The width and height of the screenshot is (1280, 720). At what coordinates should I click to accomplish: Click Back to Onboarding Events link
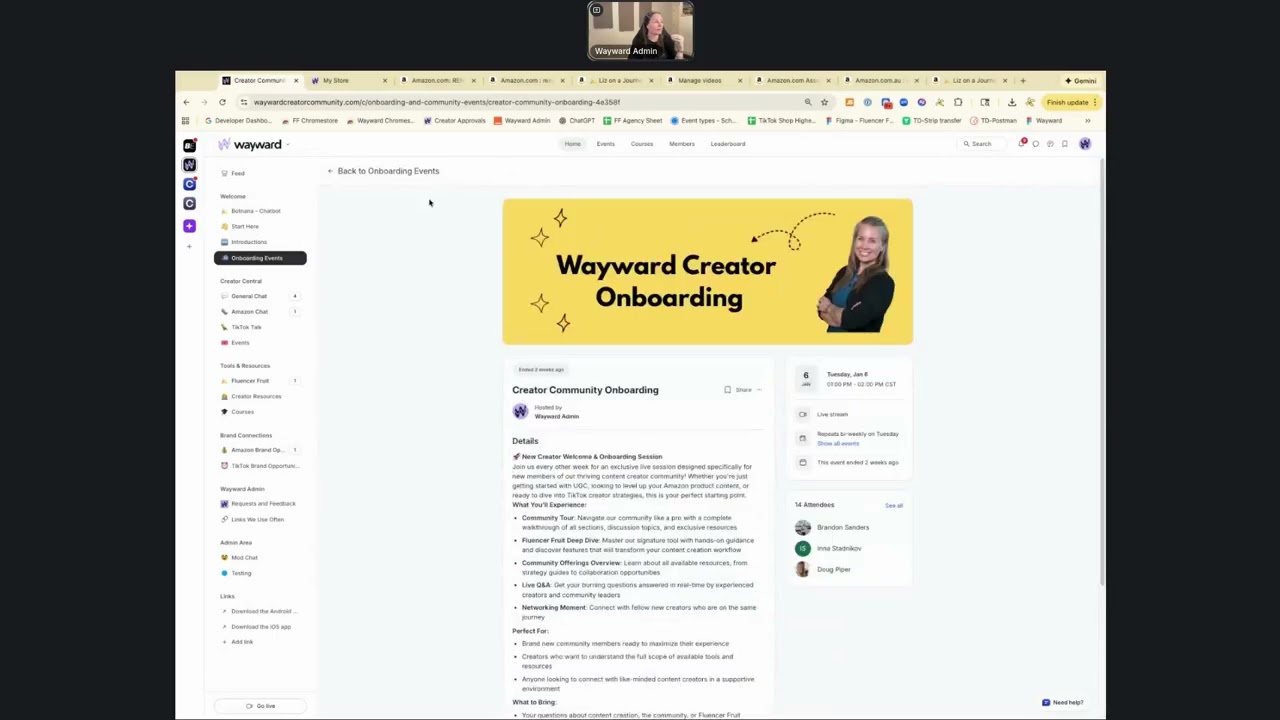click(x=383, y=171)
